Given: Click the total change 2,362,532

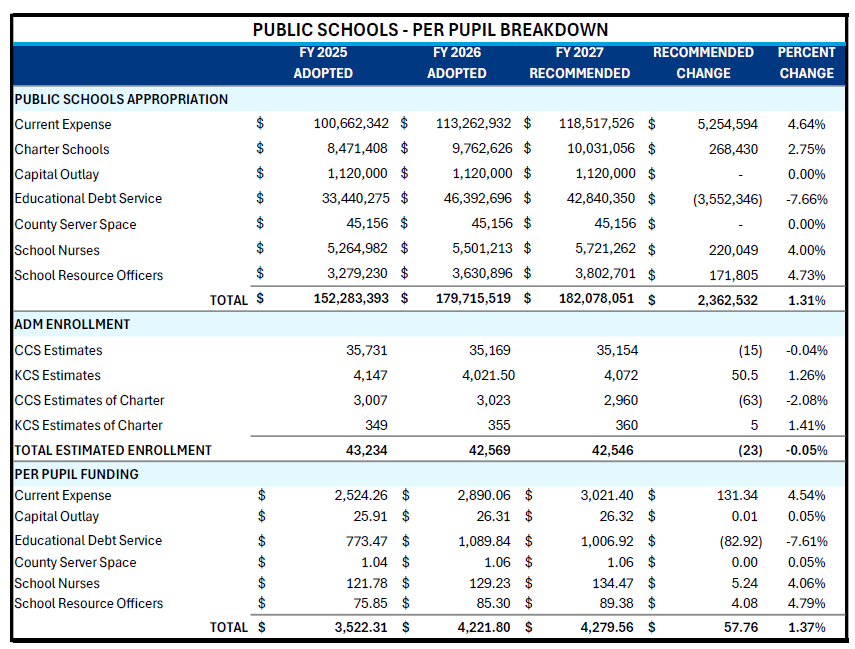Looking at the screenshot, I should [x=727, y=300].
